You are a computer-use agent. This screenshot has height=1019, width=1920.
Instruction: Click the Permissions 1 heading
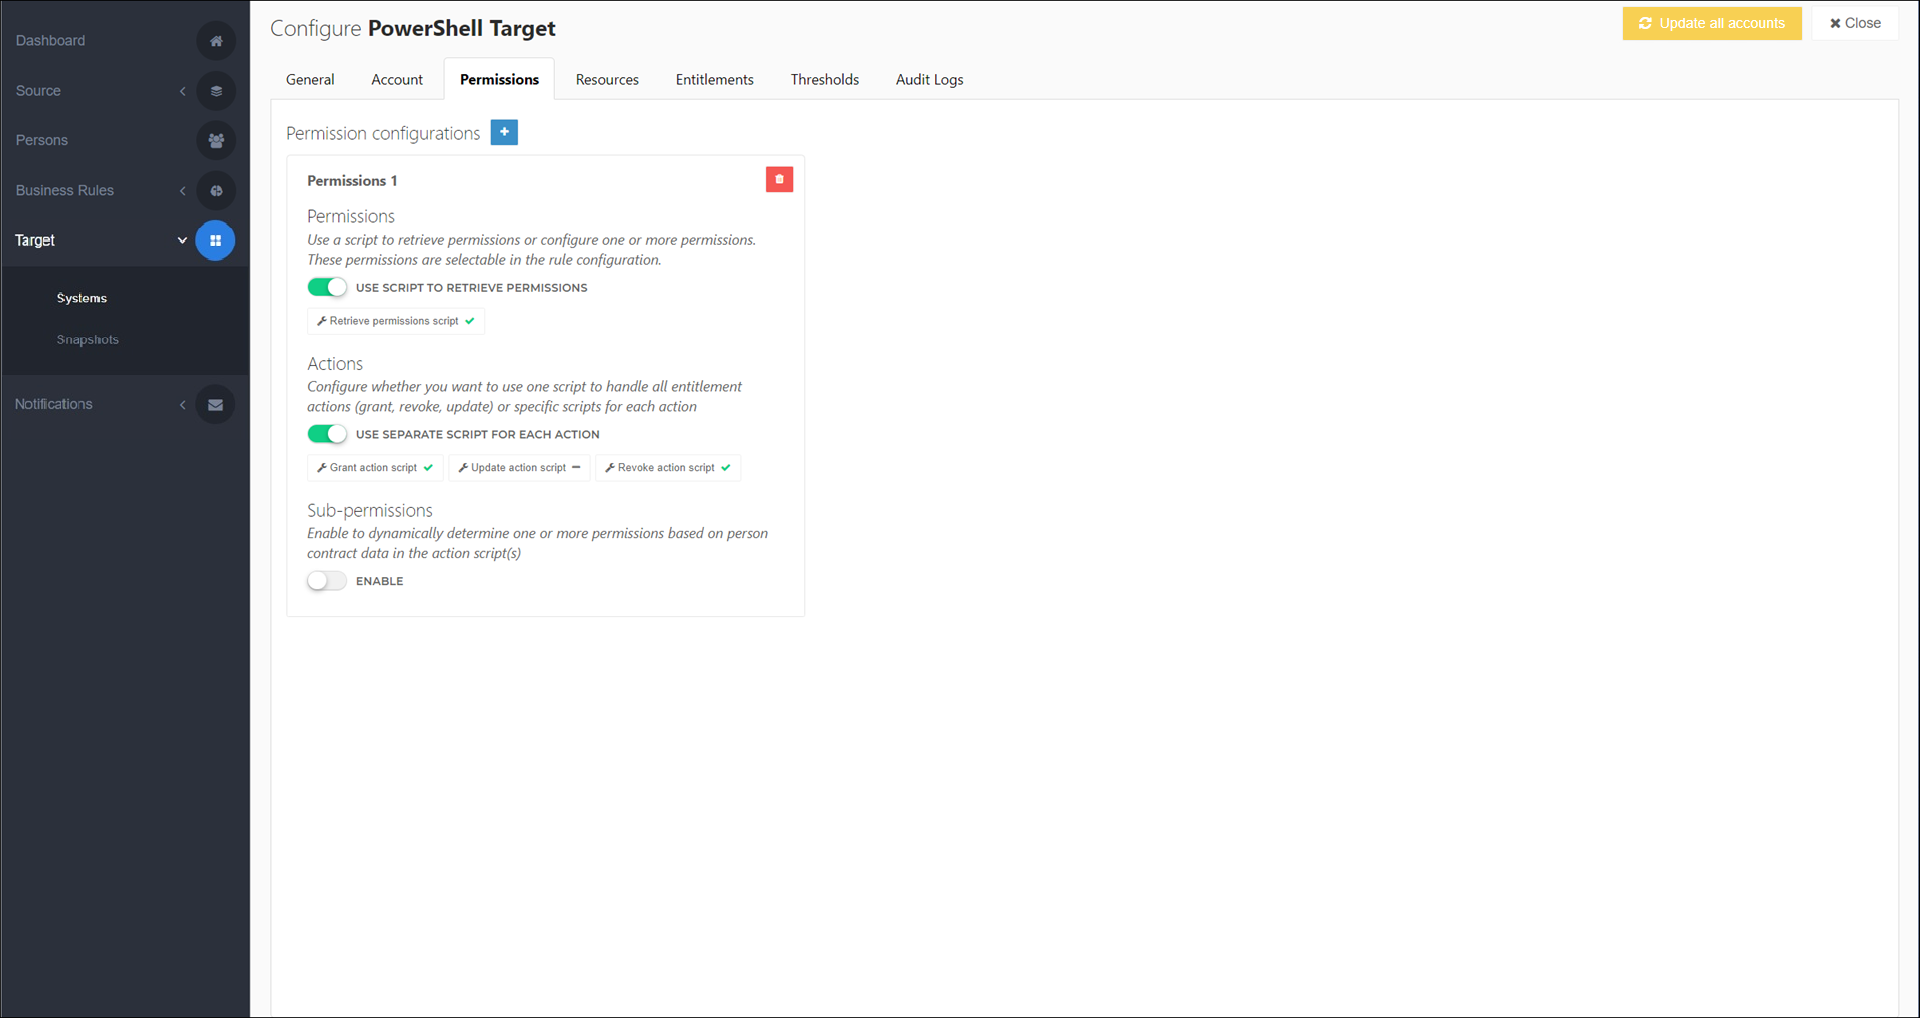(352, 181)
